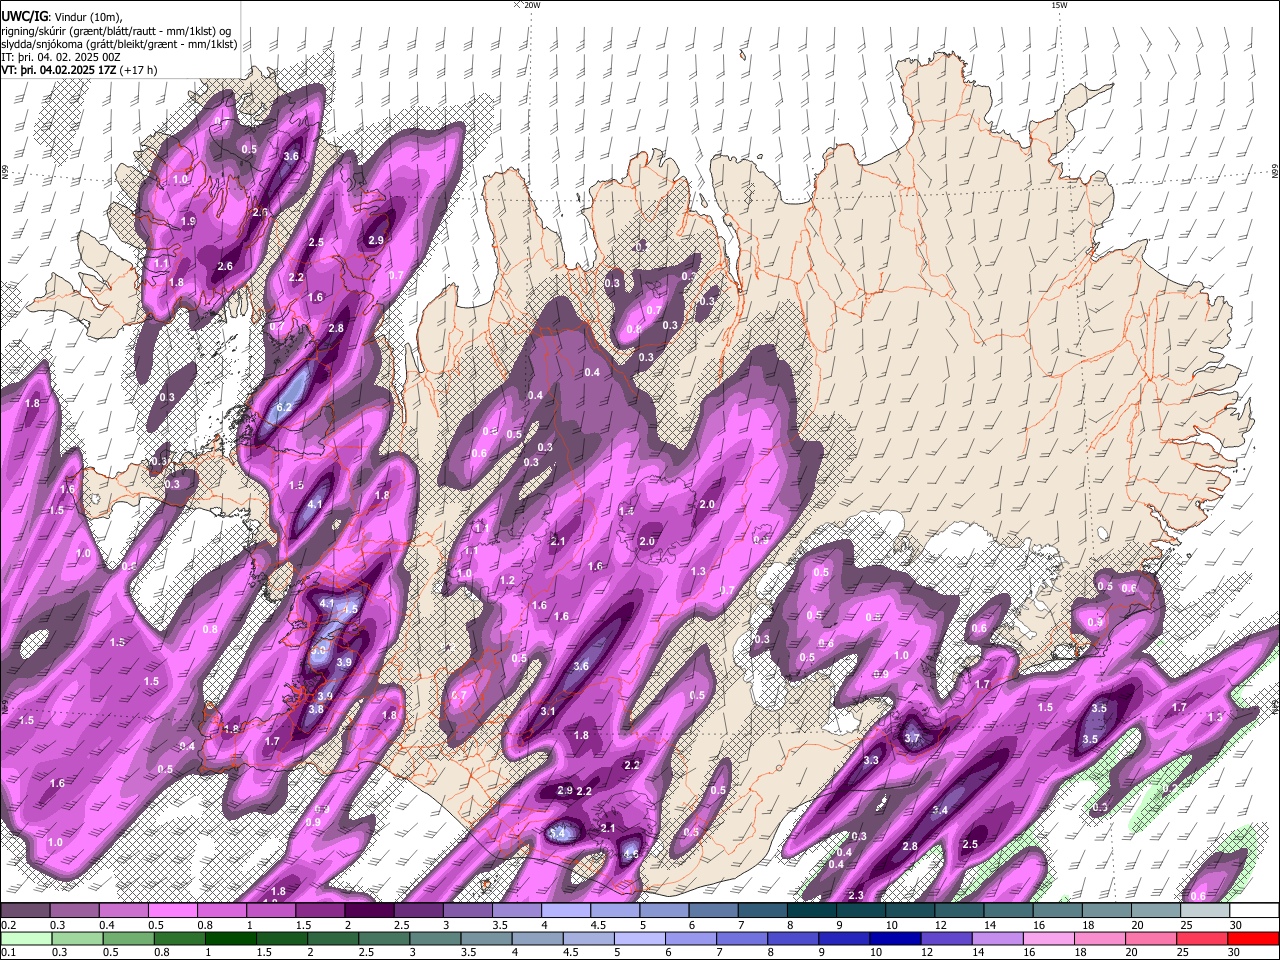Click the 20W longitude label
This screenshot has height=960, width=1280.
pyautogui.click(x=531, y=5)
